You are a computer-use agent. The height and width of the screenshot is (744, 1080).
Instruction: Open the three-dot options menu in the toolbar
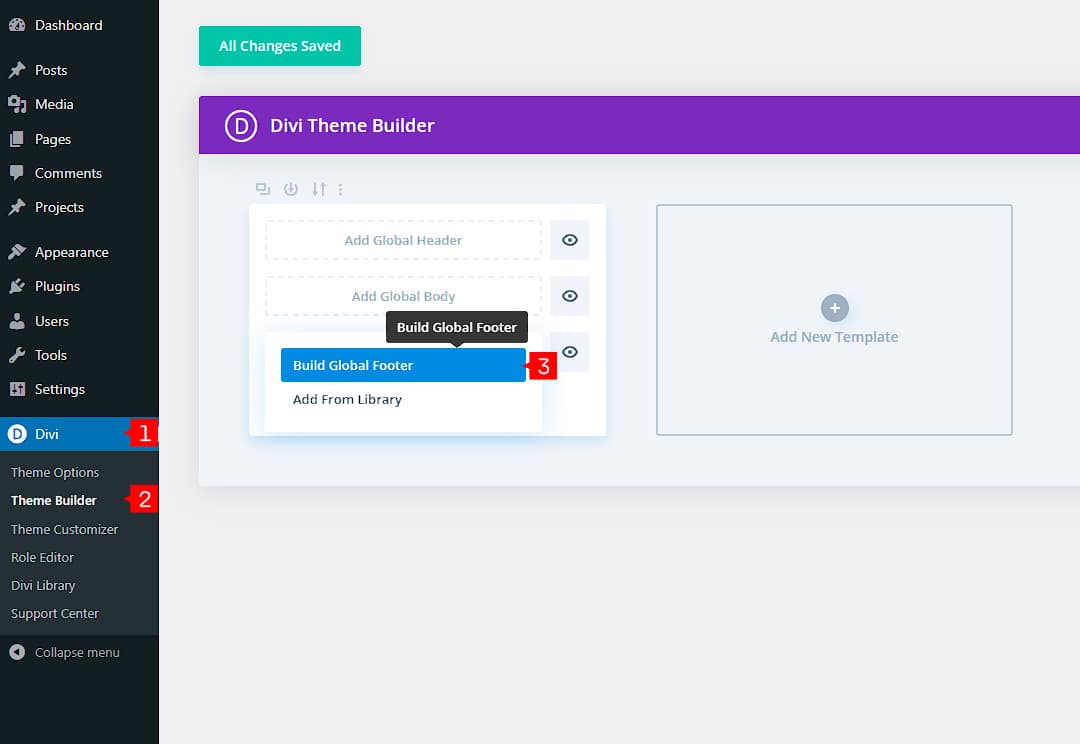340,189
